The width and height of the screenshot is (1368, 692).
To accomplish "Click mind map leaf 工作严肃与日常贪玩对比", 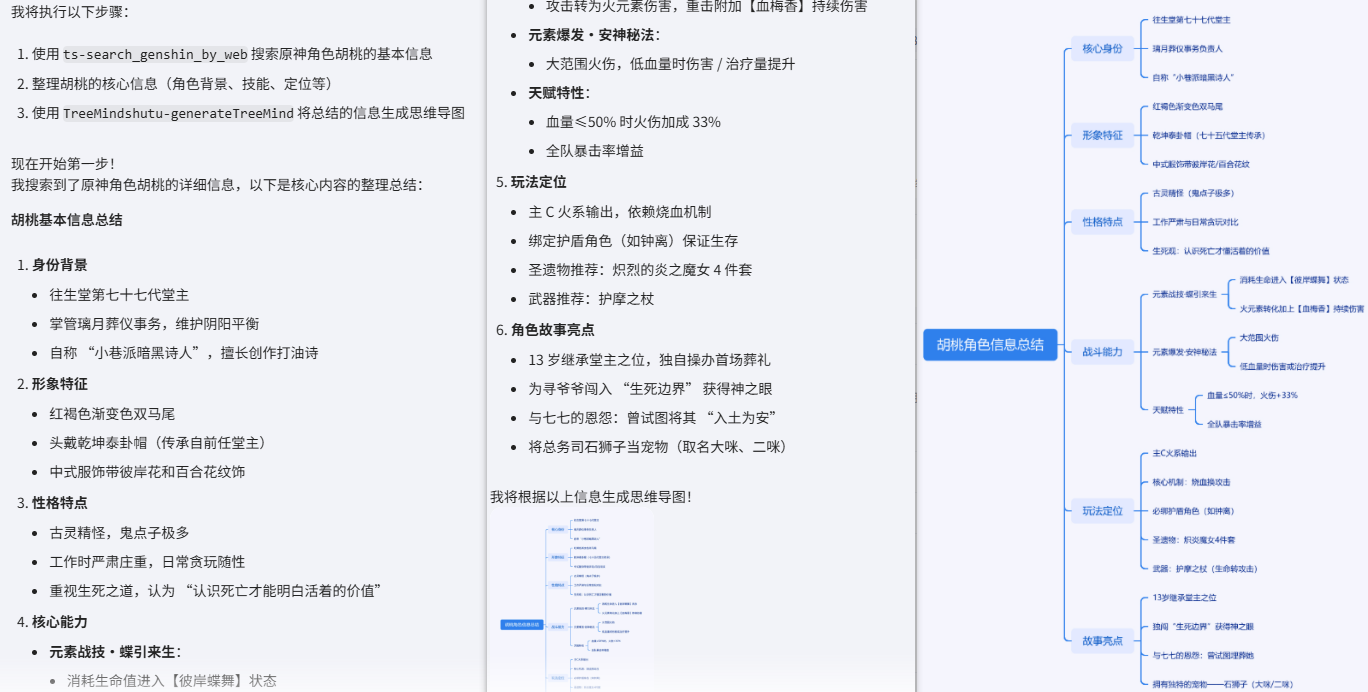I will pyautogui.click(x=1195, y=222).
